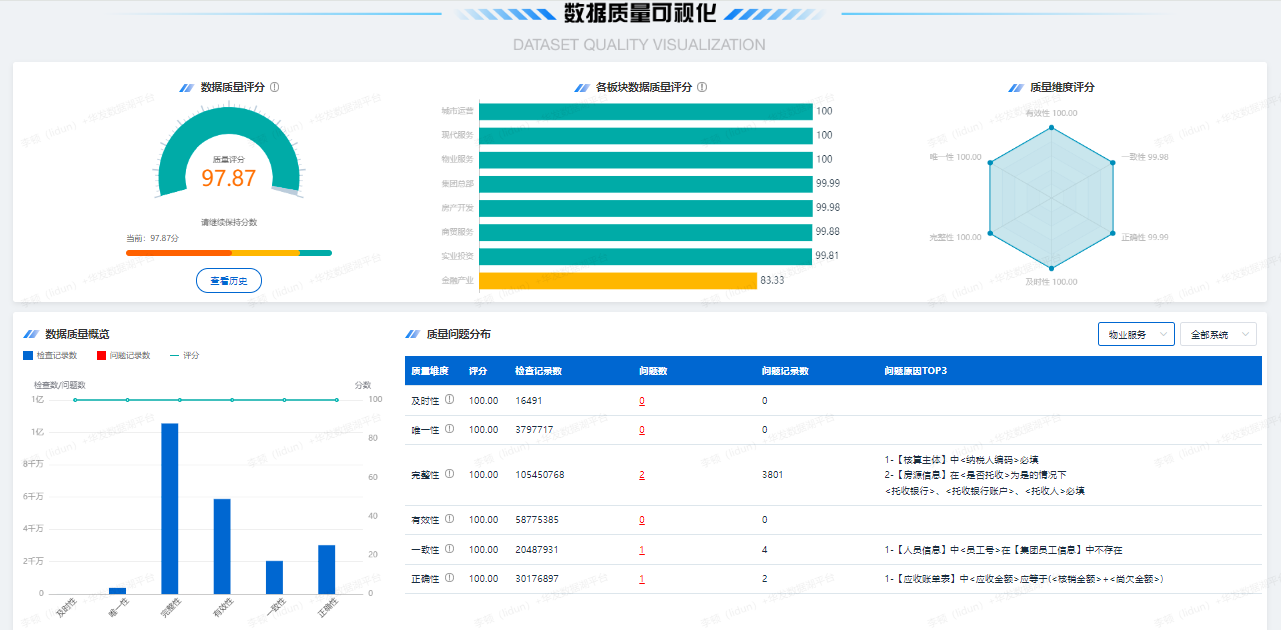Toggle 问题记录数 legend red square
The width and height of the screenshot is (1281, 630).
[x=101, y=355]
